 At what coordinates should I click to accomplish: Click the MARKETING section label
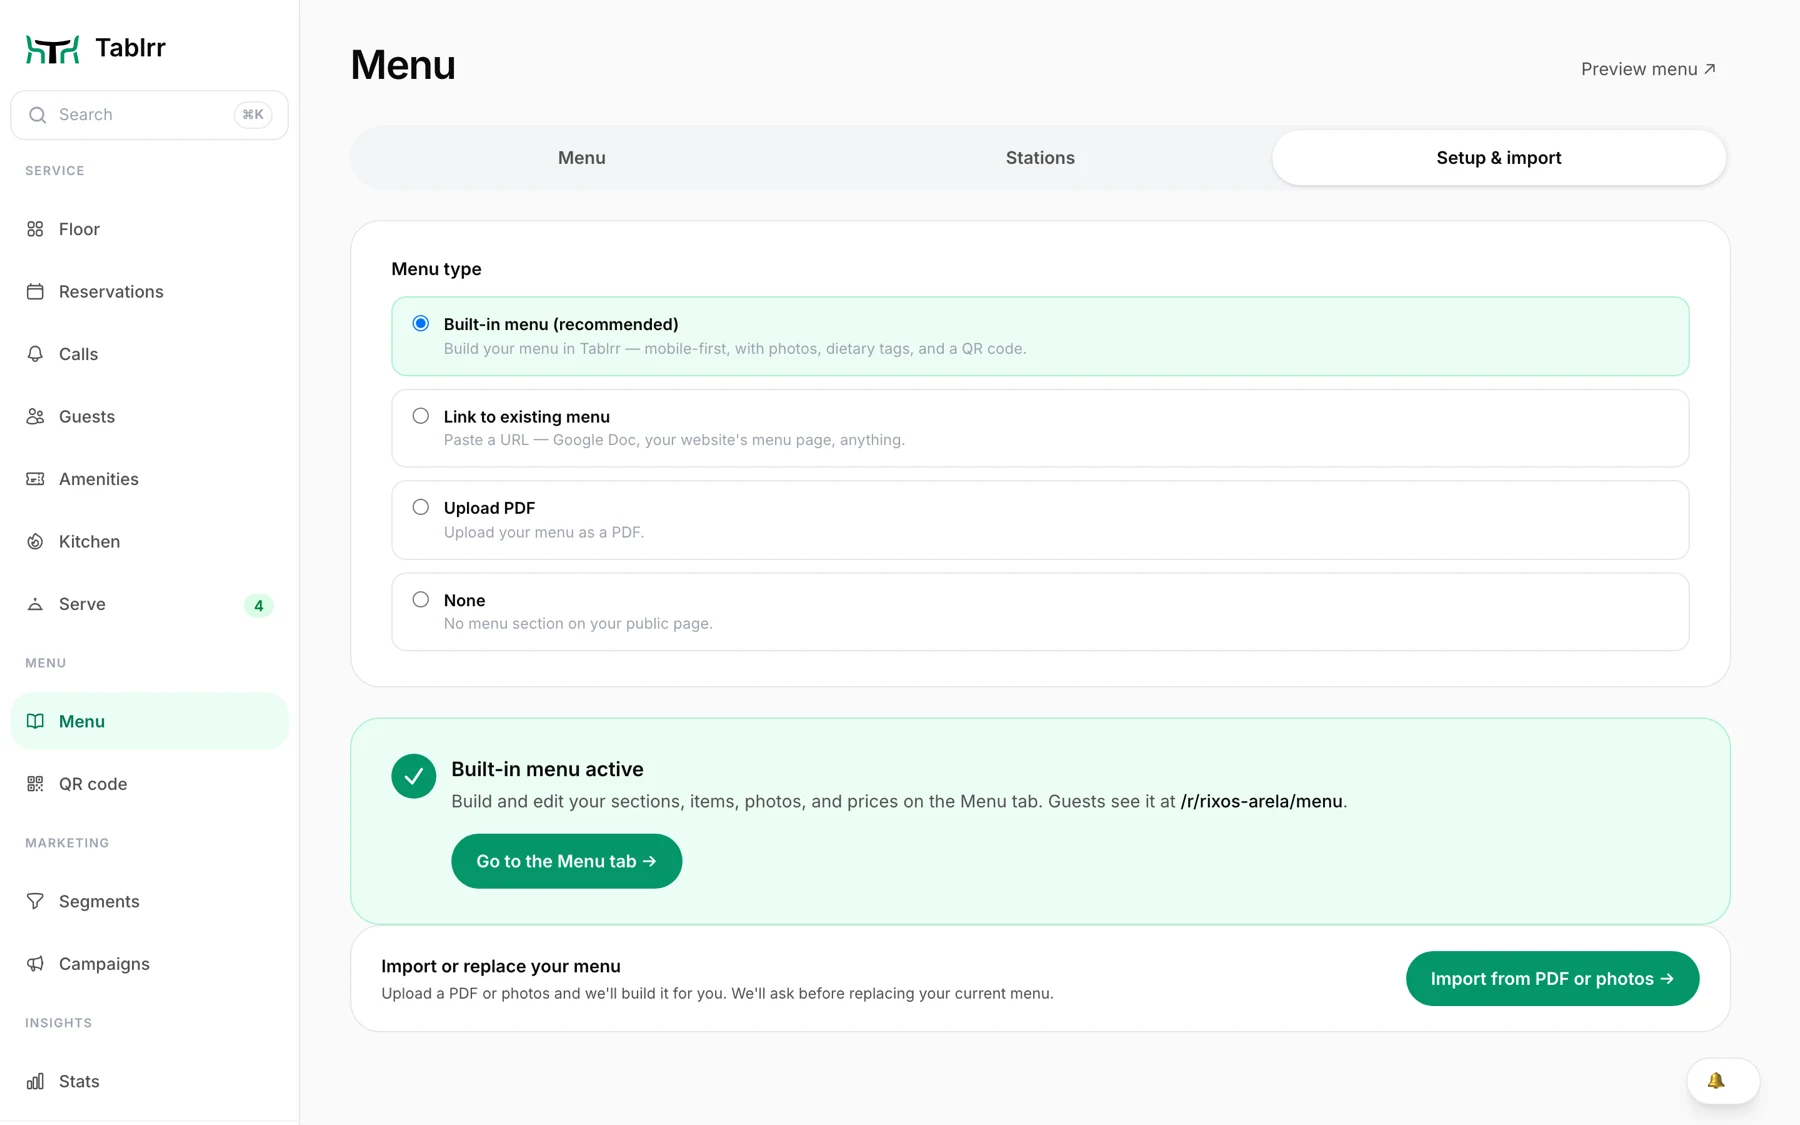pos(67,843)
